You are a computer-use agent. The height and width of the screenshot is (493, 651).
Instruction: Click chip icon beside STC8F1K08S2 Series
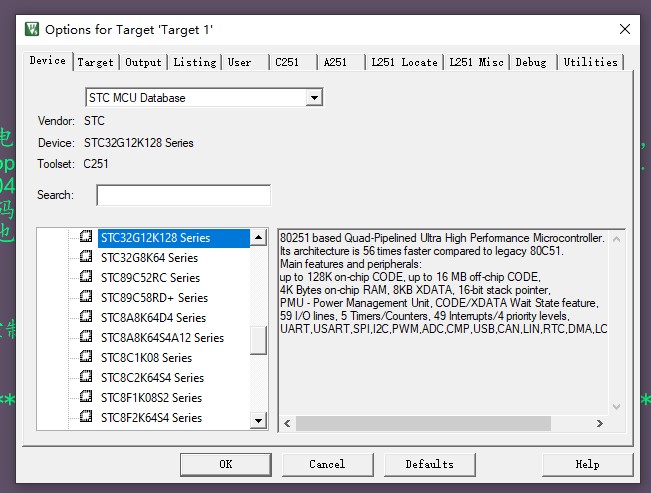coord(86,396)
